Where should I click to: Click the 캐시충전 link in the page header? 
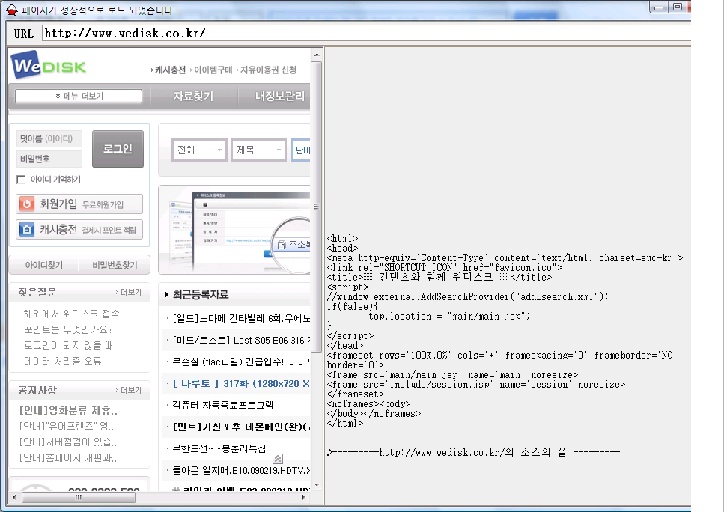pos(169,70)
